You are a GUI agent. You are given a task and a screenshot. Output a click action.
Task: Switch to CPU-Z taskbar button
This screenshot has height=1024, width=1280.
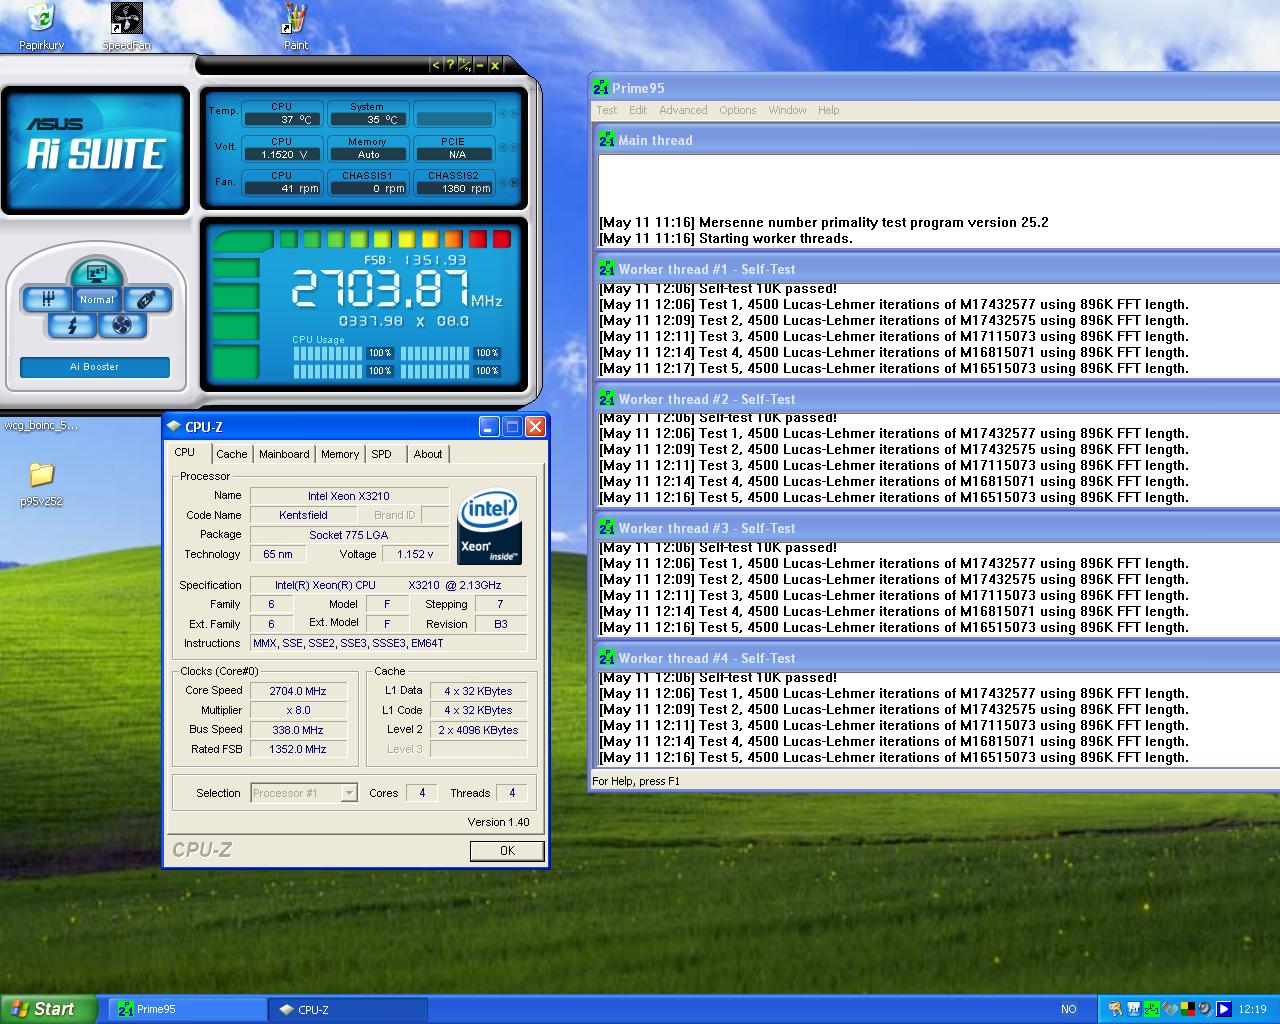click(348, 1009)
